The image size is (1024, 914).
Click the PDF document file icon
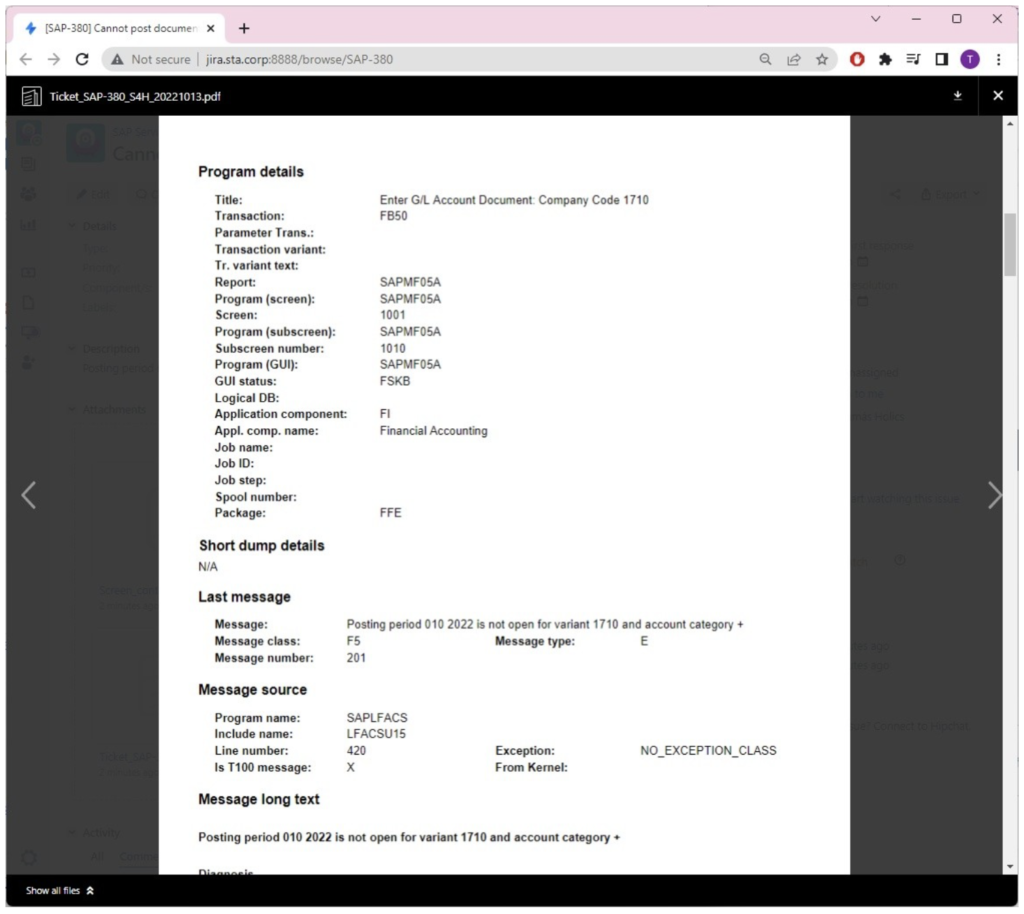click(x=31, y=97)
